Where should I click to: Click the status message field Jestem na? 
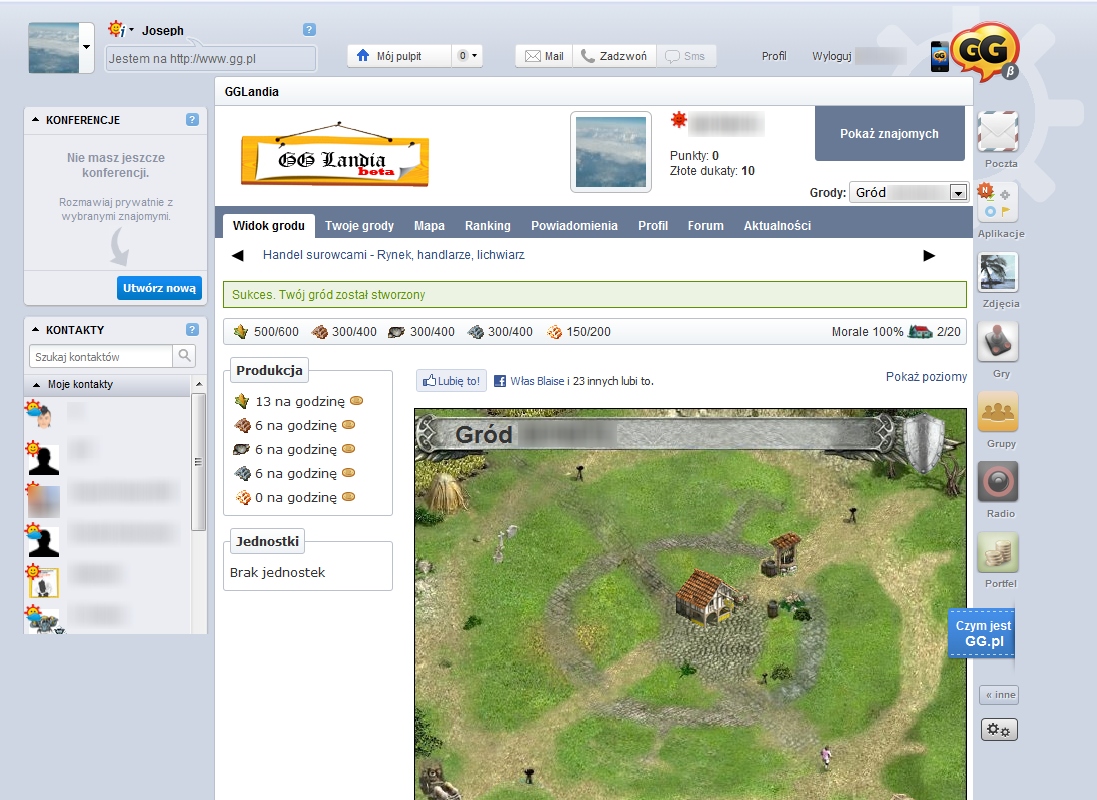[211, 59]
